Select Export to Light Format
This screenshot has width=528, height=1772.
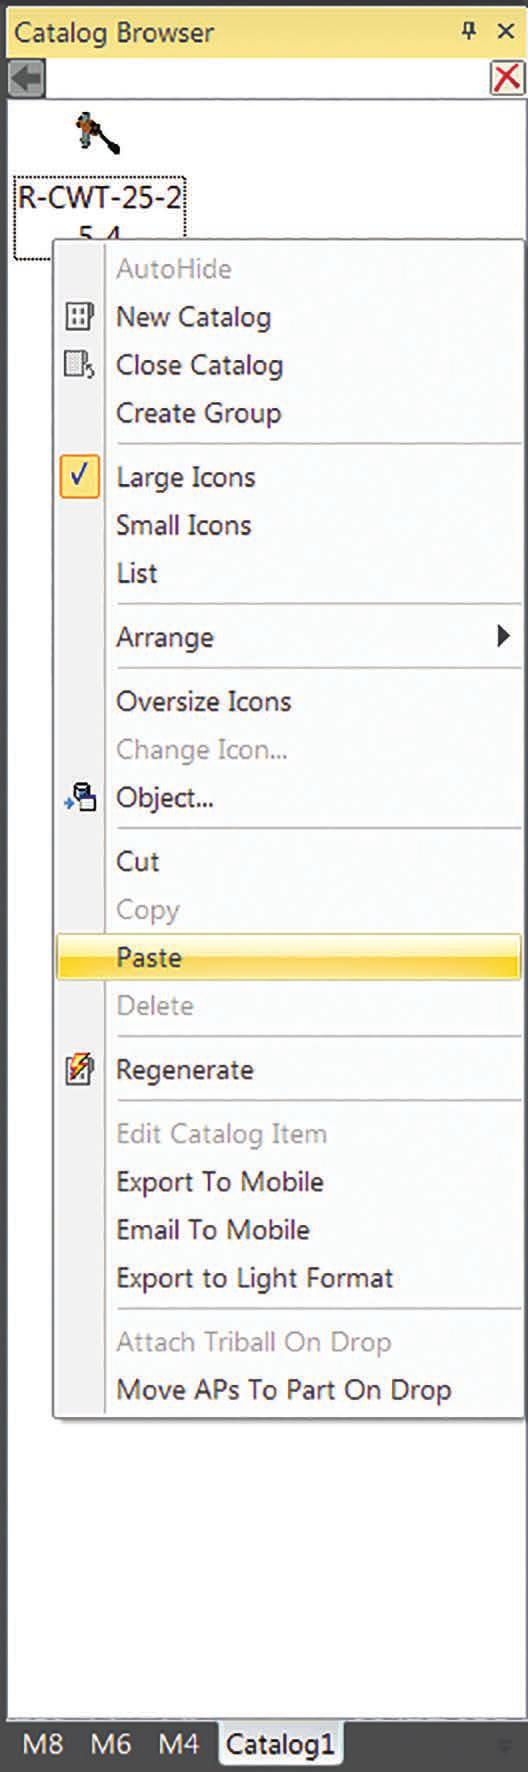255,1277
